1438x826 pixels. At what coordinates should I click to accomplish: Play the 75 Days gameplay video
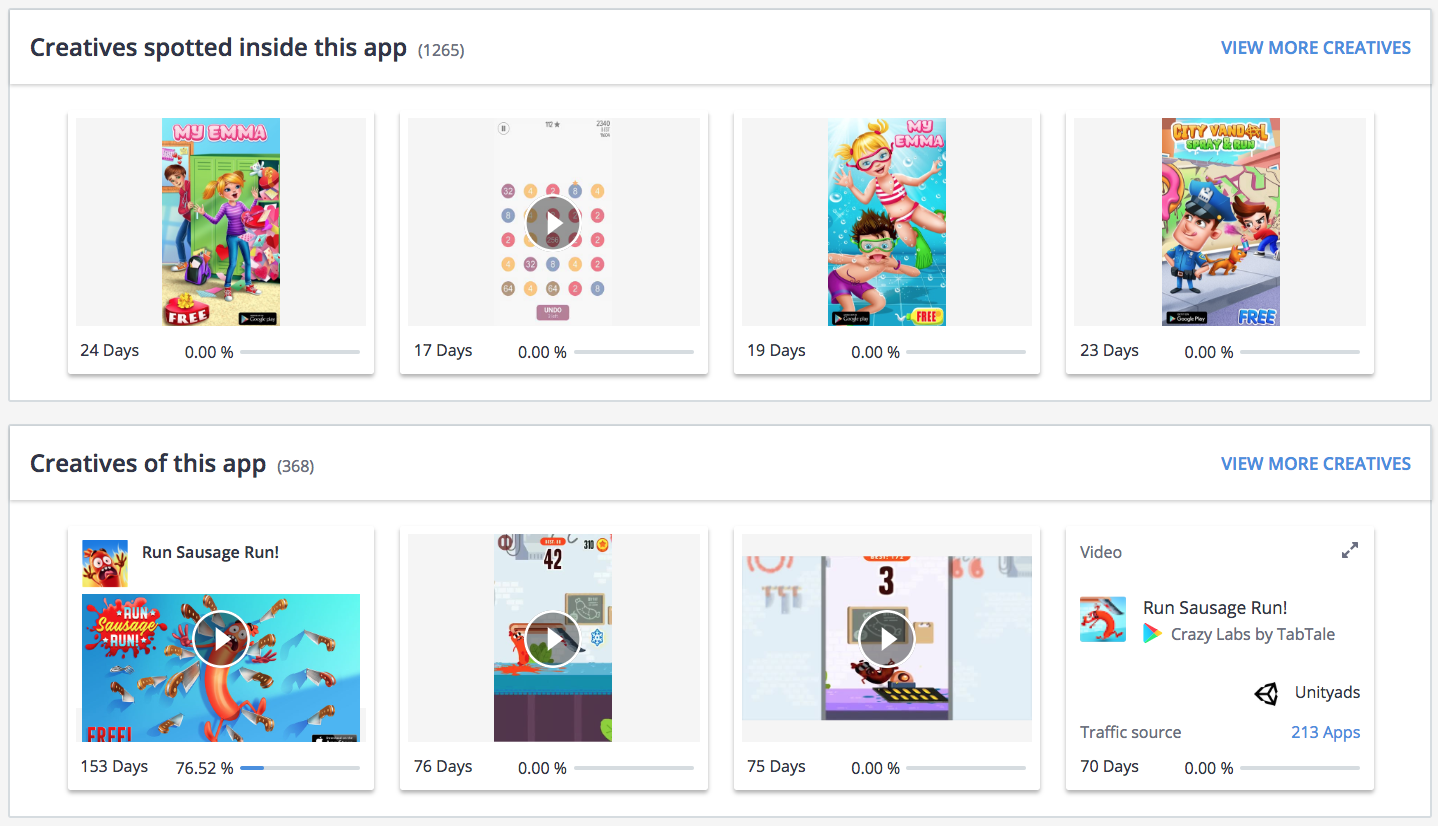coord(886,638)
